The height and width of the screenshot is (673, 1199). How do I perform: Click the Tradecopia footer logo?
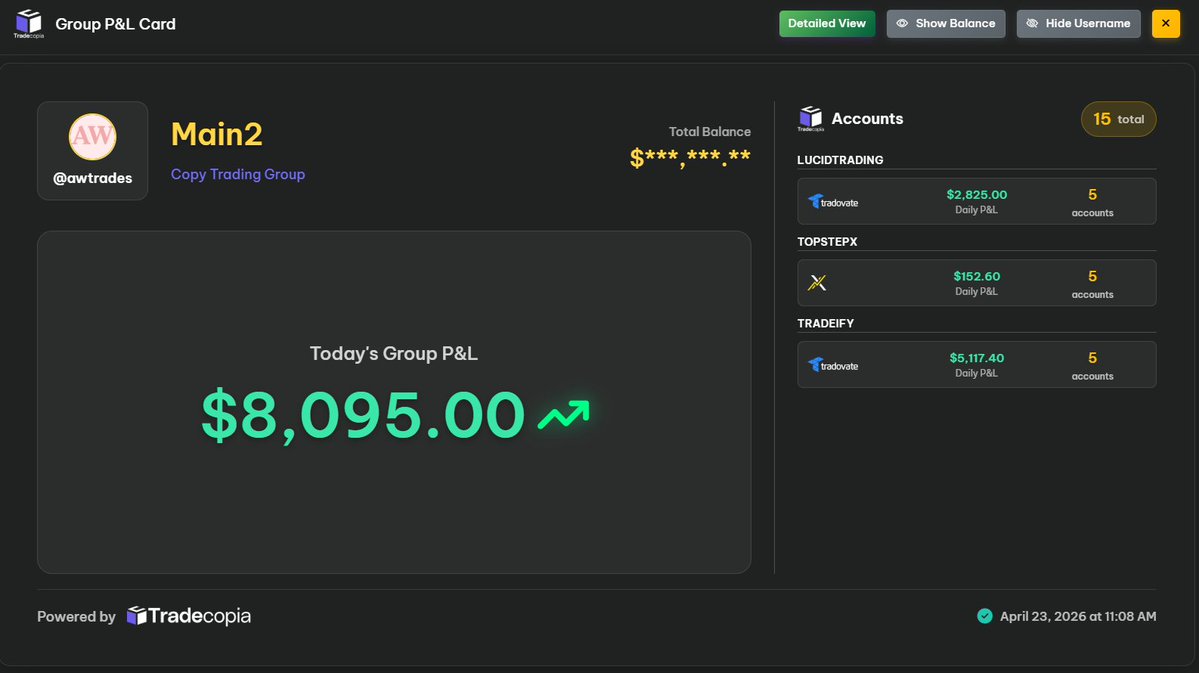click(x=189, y=616)
